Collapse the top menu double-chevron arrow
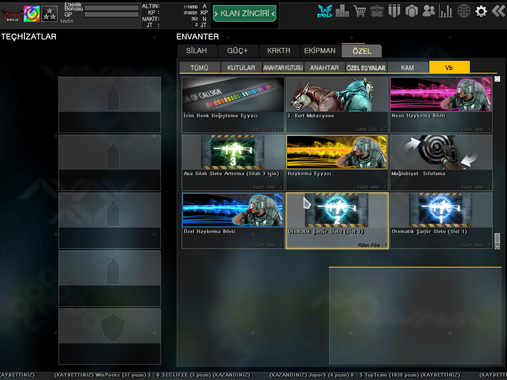 (499, 11)
